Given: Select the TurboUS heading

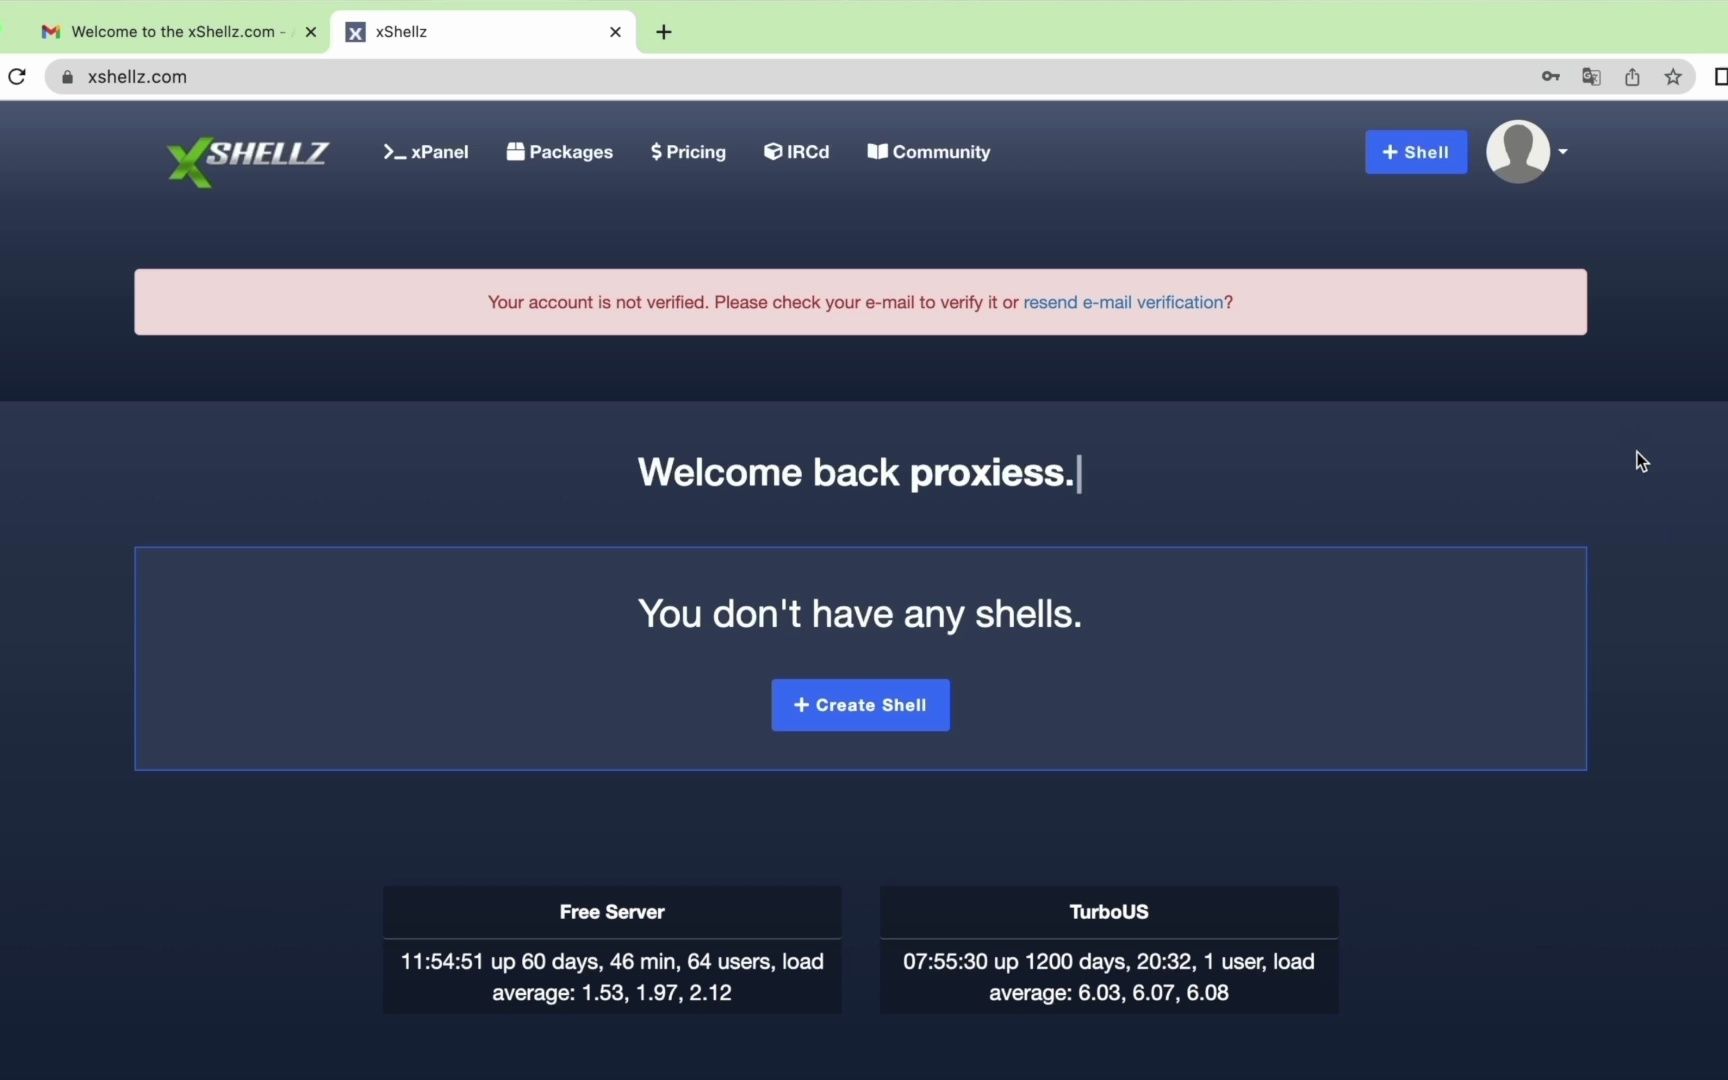Looking at the screenshot, I should pyautogui.click(x=1109, y=912).
